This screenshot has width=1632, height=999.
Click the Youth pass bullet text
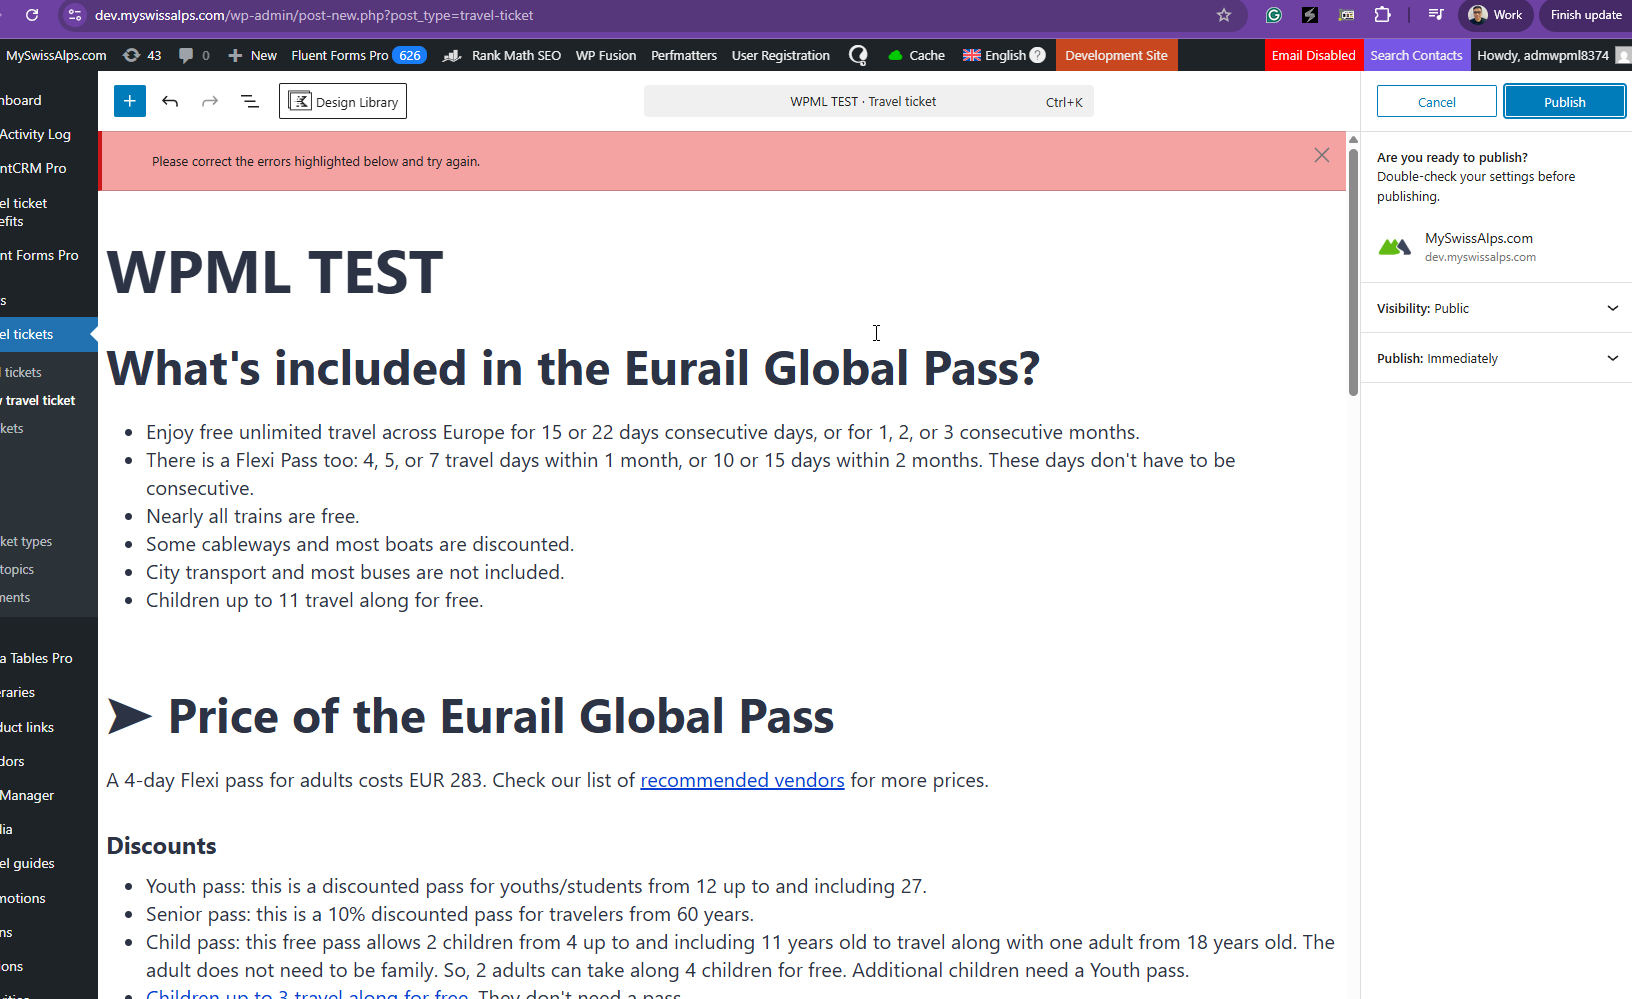[536, 886]
